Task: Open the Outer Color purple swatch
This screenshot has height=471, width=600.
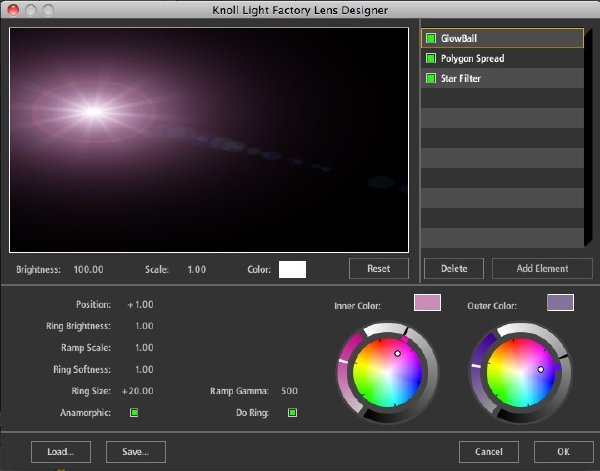Action: pos(560,303)
